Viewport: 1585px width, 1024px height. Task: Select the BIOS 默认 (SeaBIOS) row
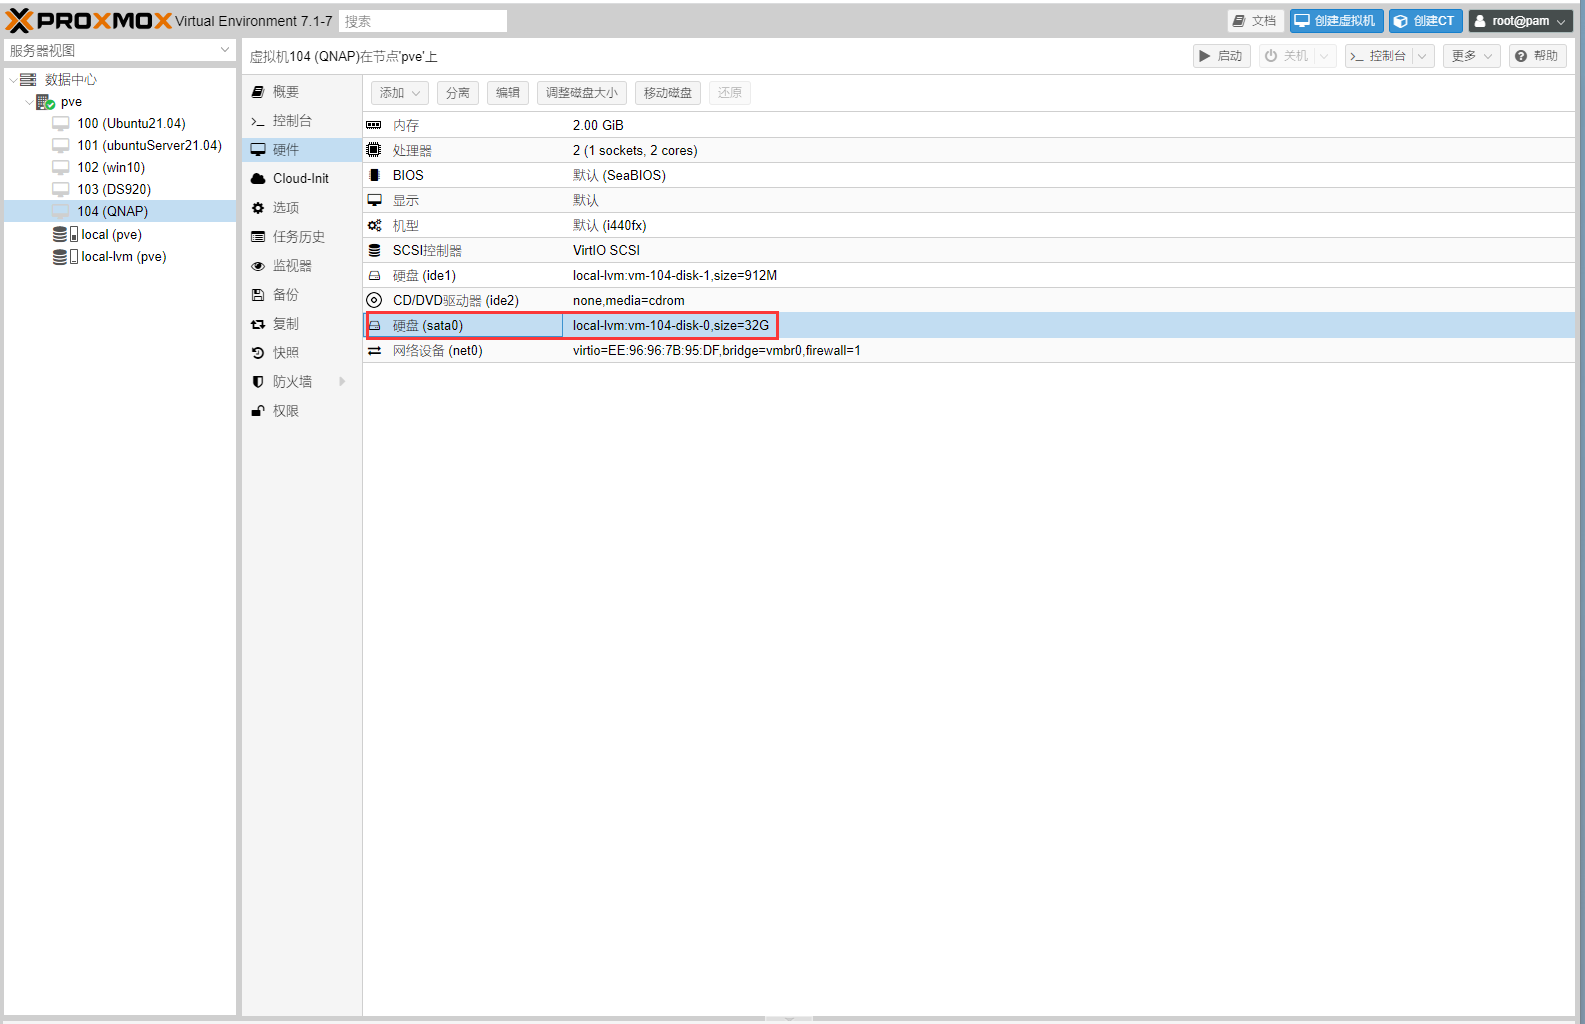(x=969, y=176)
